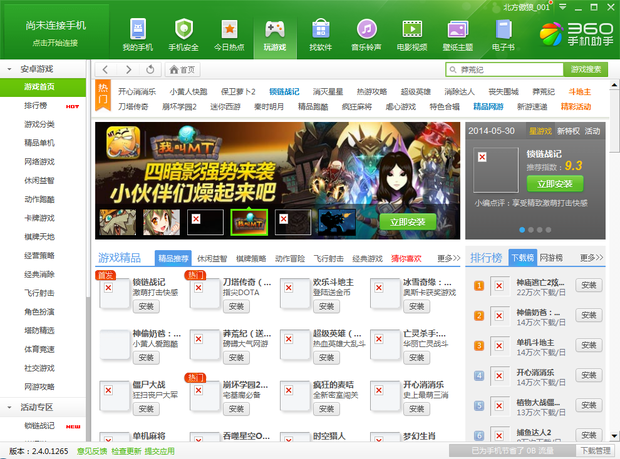Collapse the 安卓游戏 sidebar section
The width and height of the screenshot is (620, 459).
tap(10, 69)
